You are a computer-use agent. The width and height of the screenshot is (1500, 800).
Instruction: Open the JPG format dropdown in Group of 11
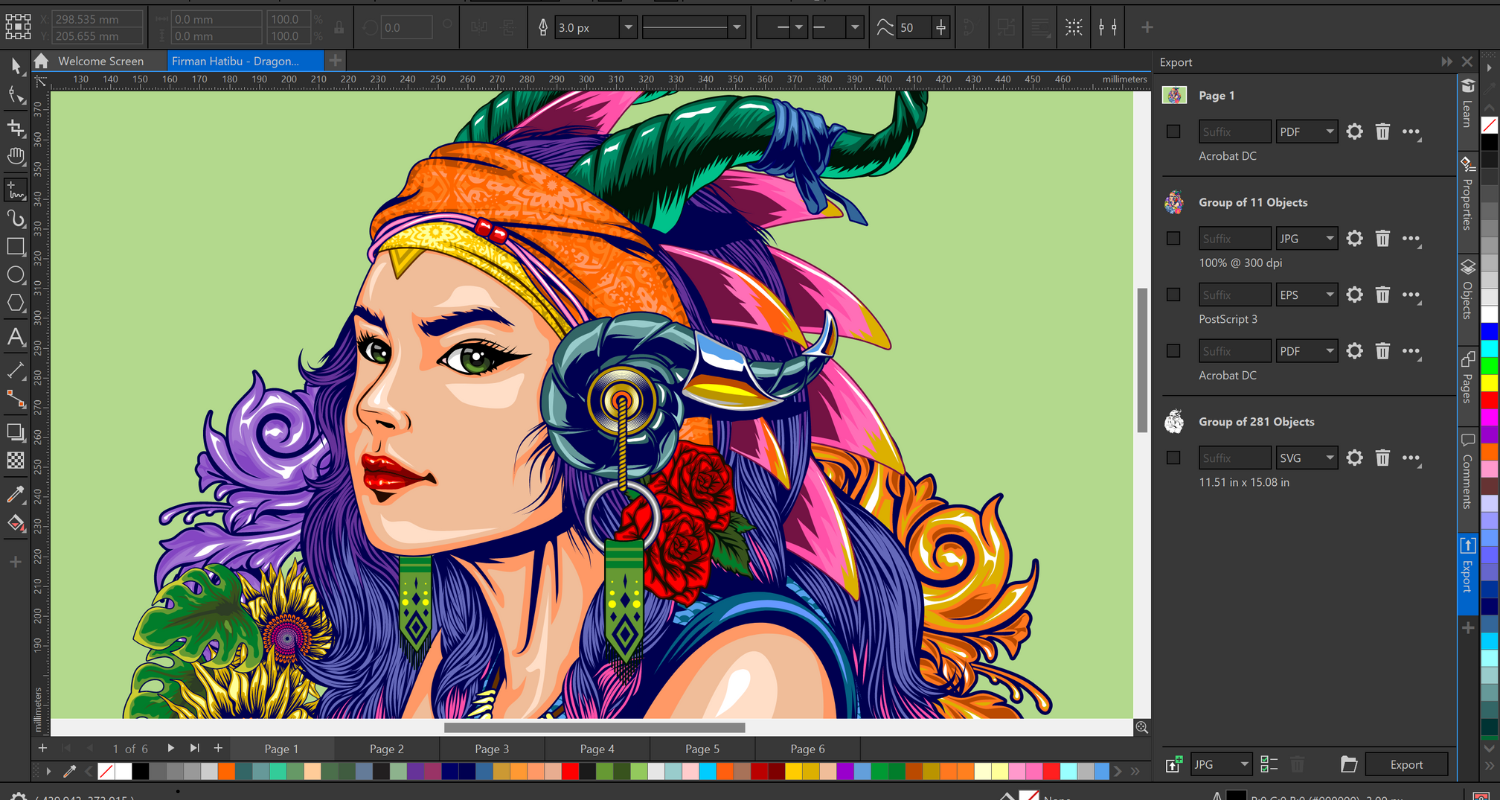[x=1307, y=238]
